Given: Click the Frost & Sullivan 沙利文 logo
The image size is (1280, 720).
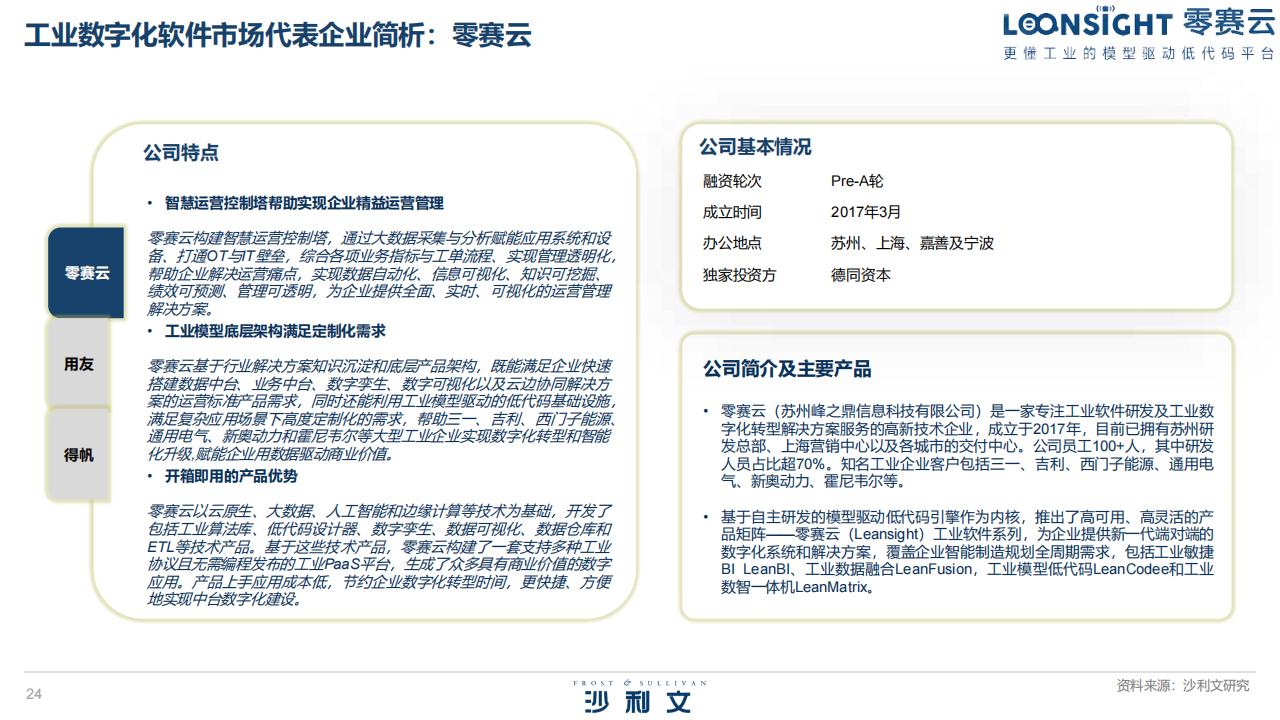Looking at the screenshot, I should (639, 696).
